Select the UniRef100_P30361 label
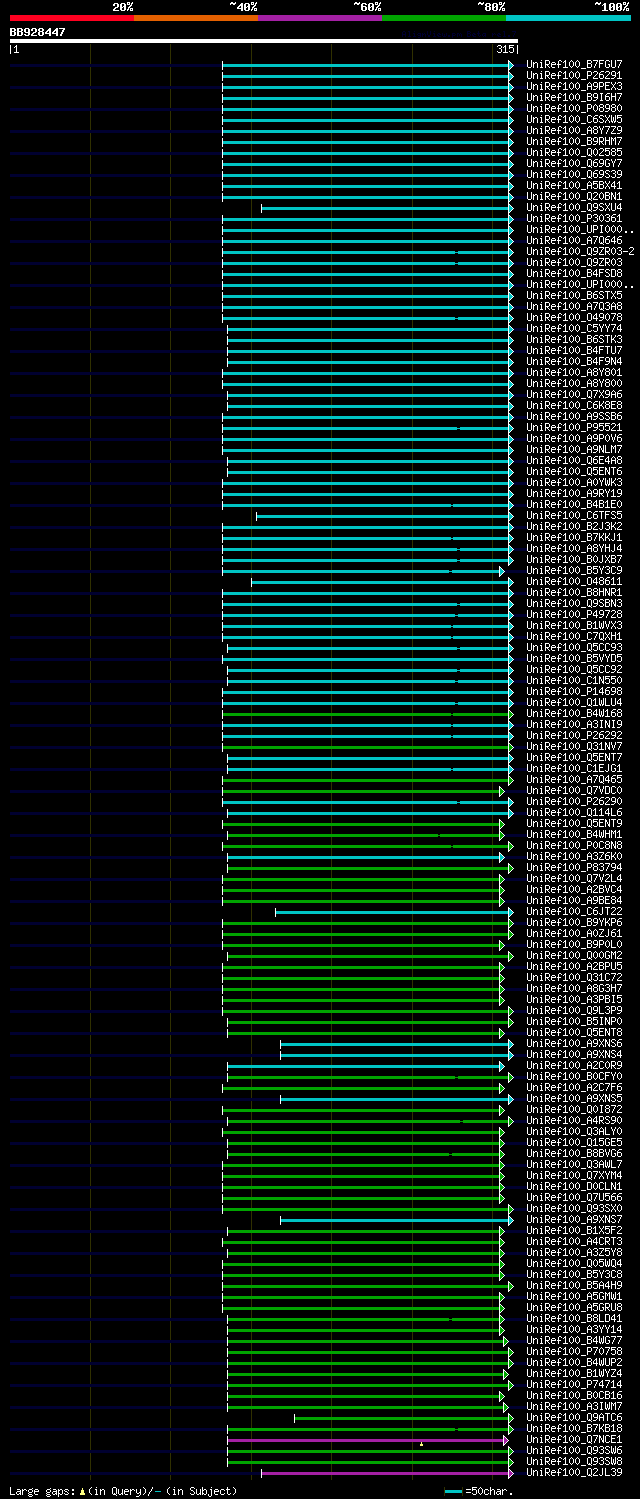The height and width of the screenshot is (1499, 640). tap(574, 218)
